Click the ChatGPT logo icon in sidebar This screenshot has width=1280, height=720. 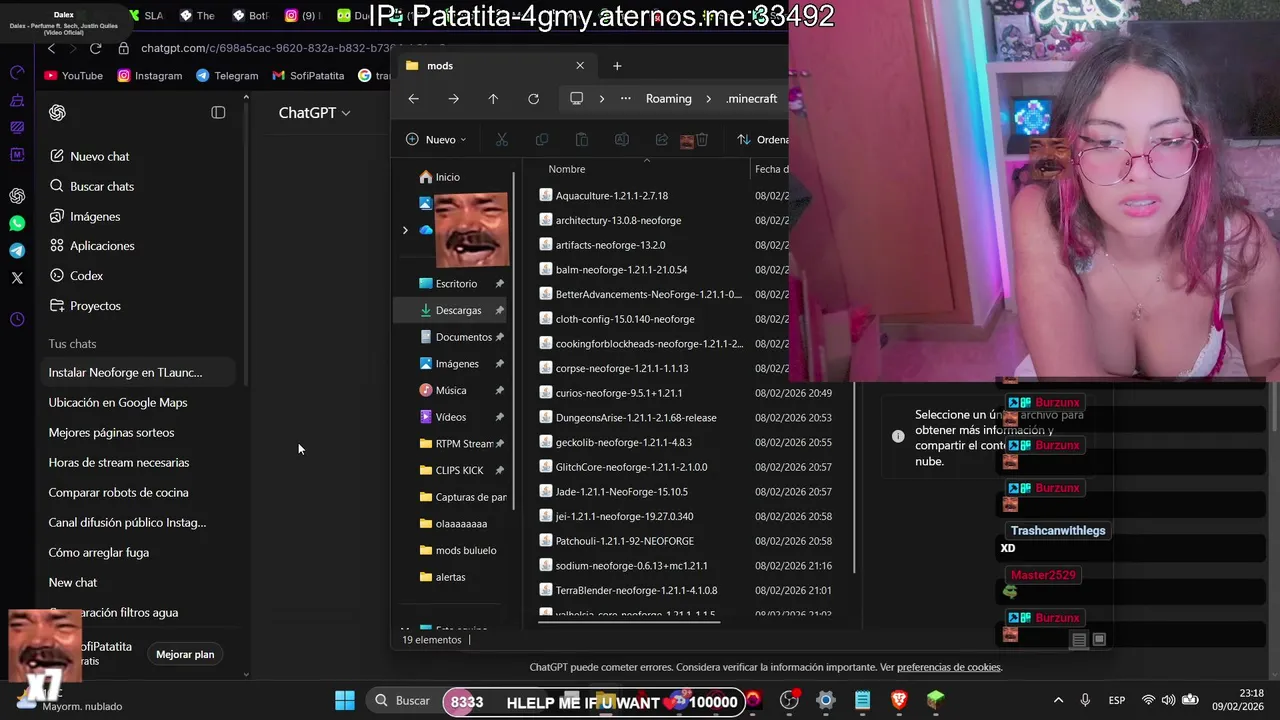pyautogui.click(x=57, y=113)
